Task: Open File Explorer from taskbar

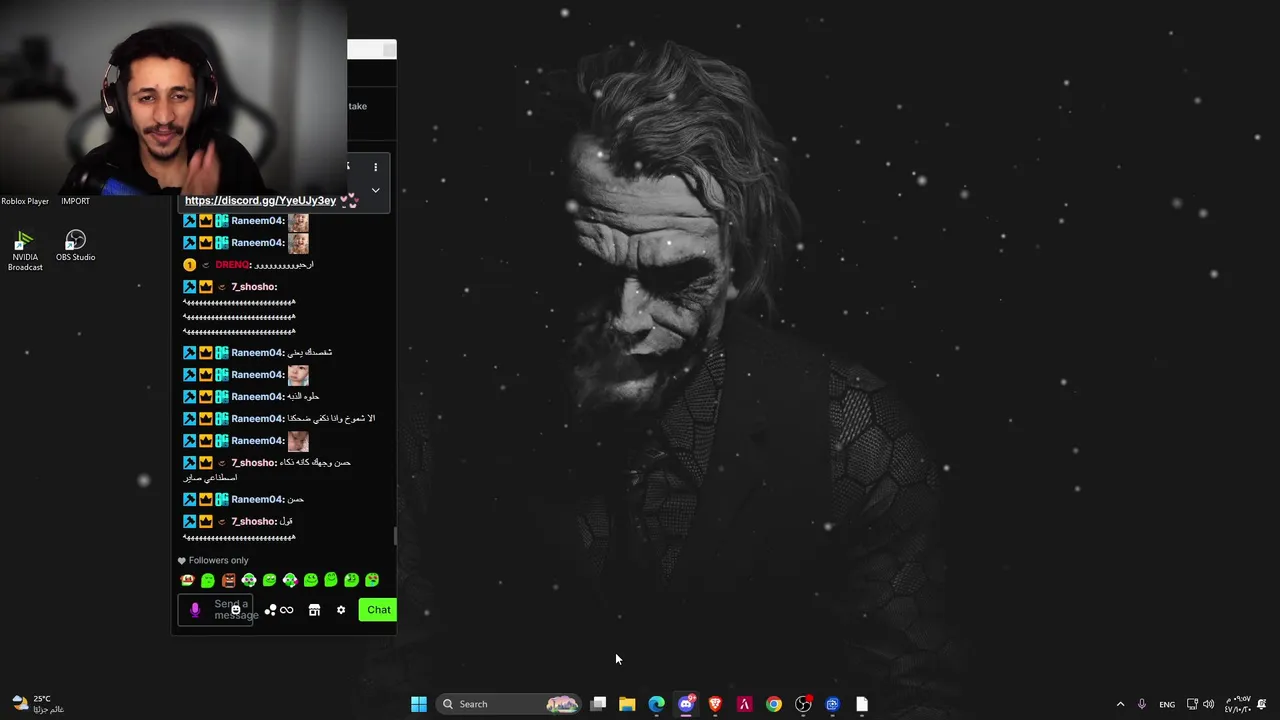Action: click(627, 704)
